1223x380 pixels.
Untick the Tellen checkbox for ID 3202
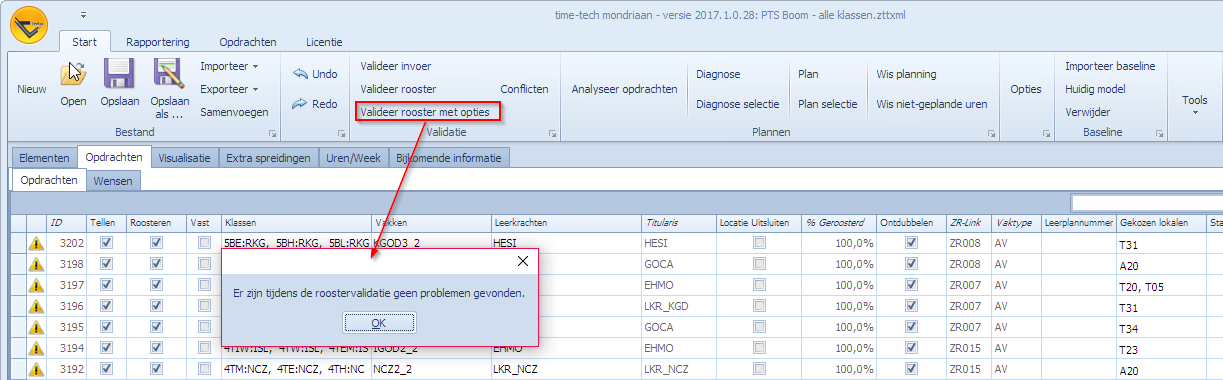tap(107, 243)
